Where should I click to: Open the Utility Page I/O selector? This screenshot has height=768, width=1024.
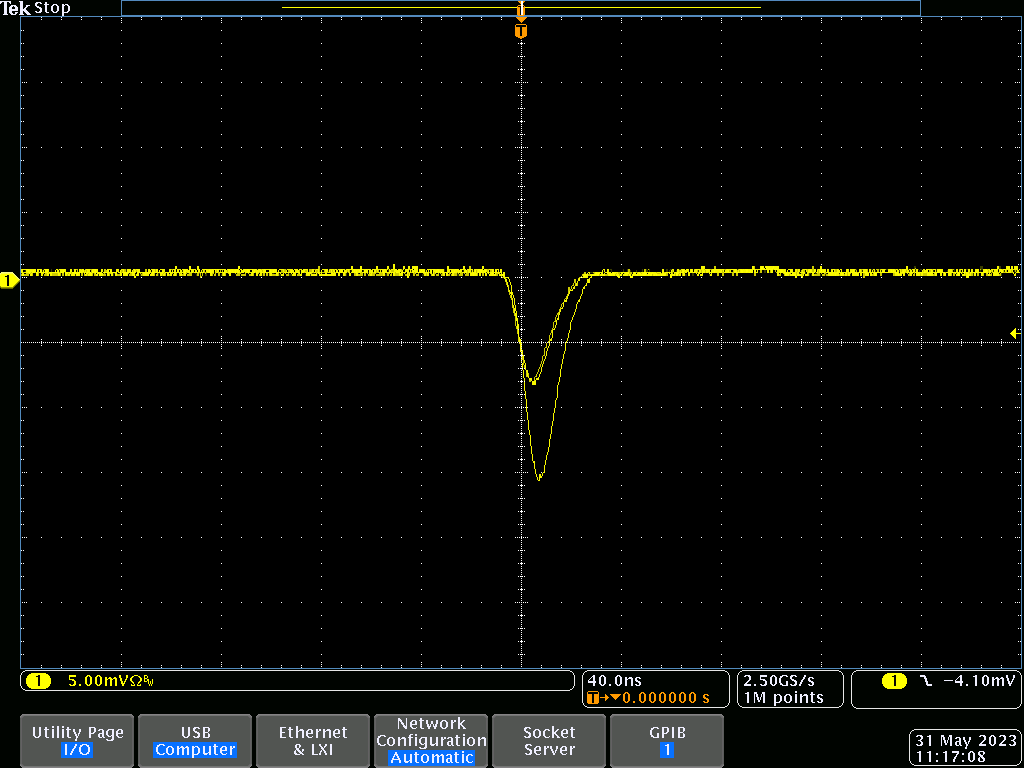[x=78, y=741]
